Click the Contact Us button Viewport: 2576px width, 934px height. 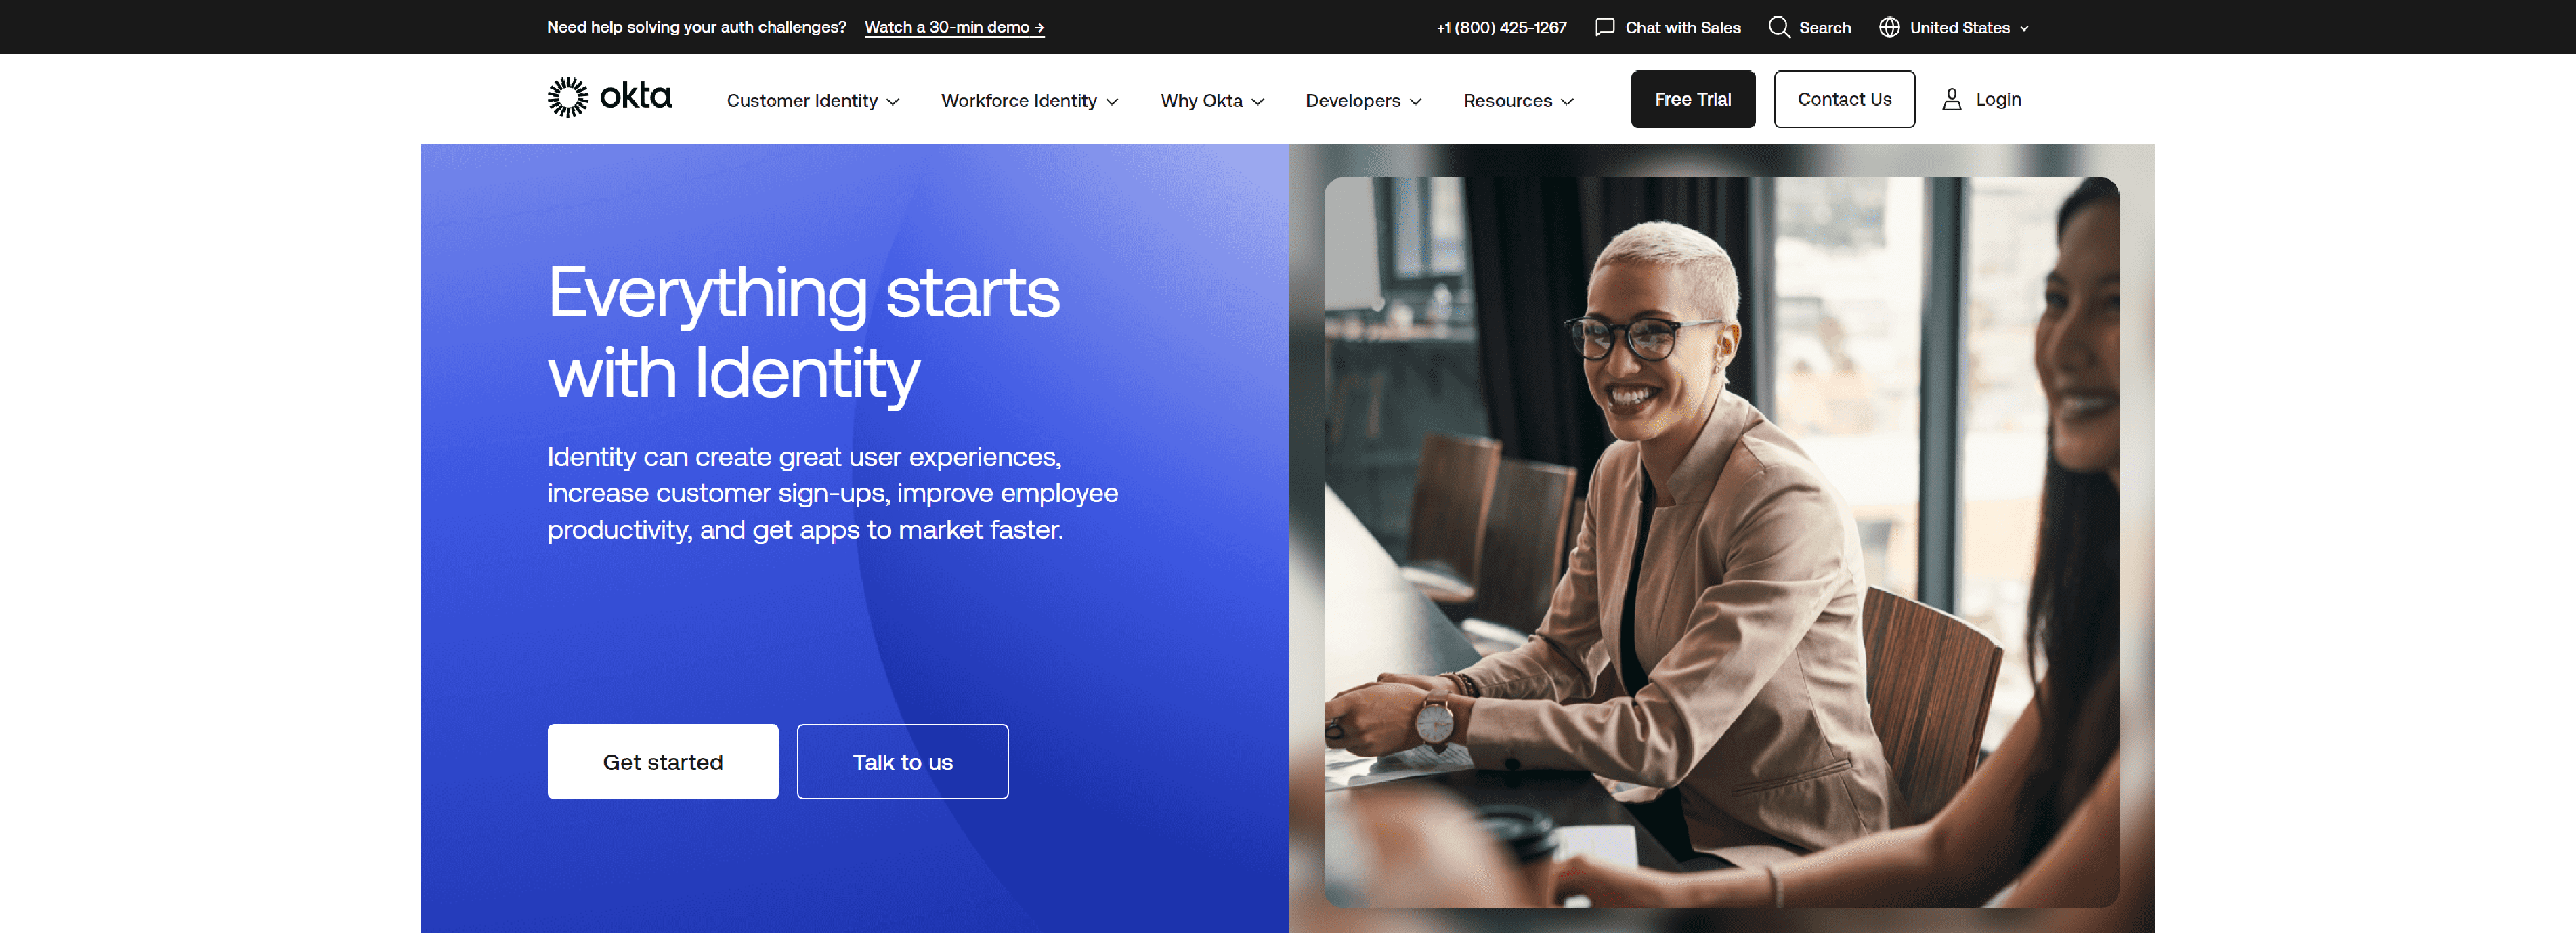click(1844, 99)
